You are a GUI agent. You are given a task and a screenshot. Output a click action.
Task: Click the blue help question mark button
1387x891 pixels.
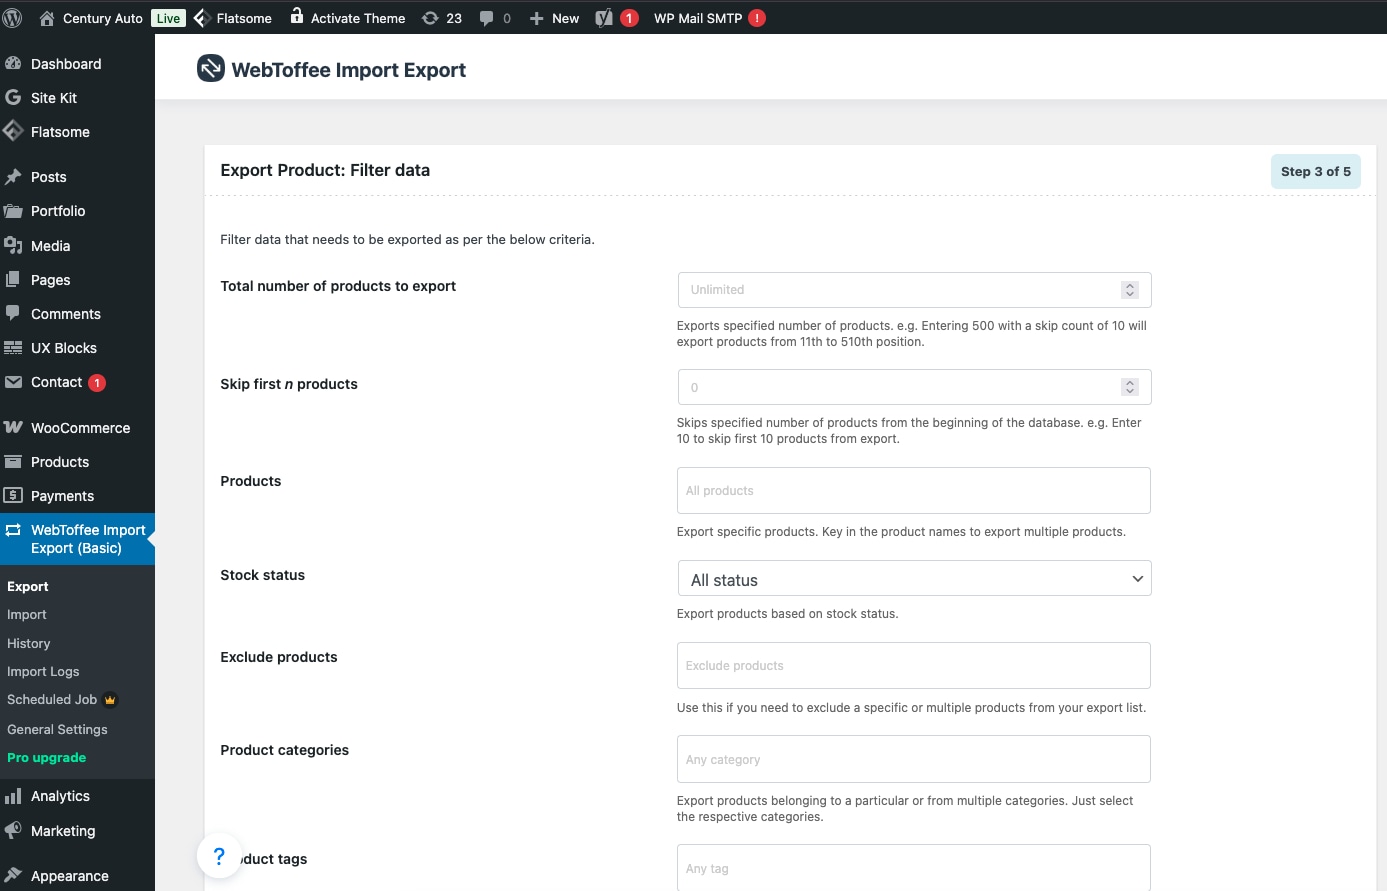pyautogui.click(x=219, y=856)
